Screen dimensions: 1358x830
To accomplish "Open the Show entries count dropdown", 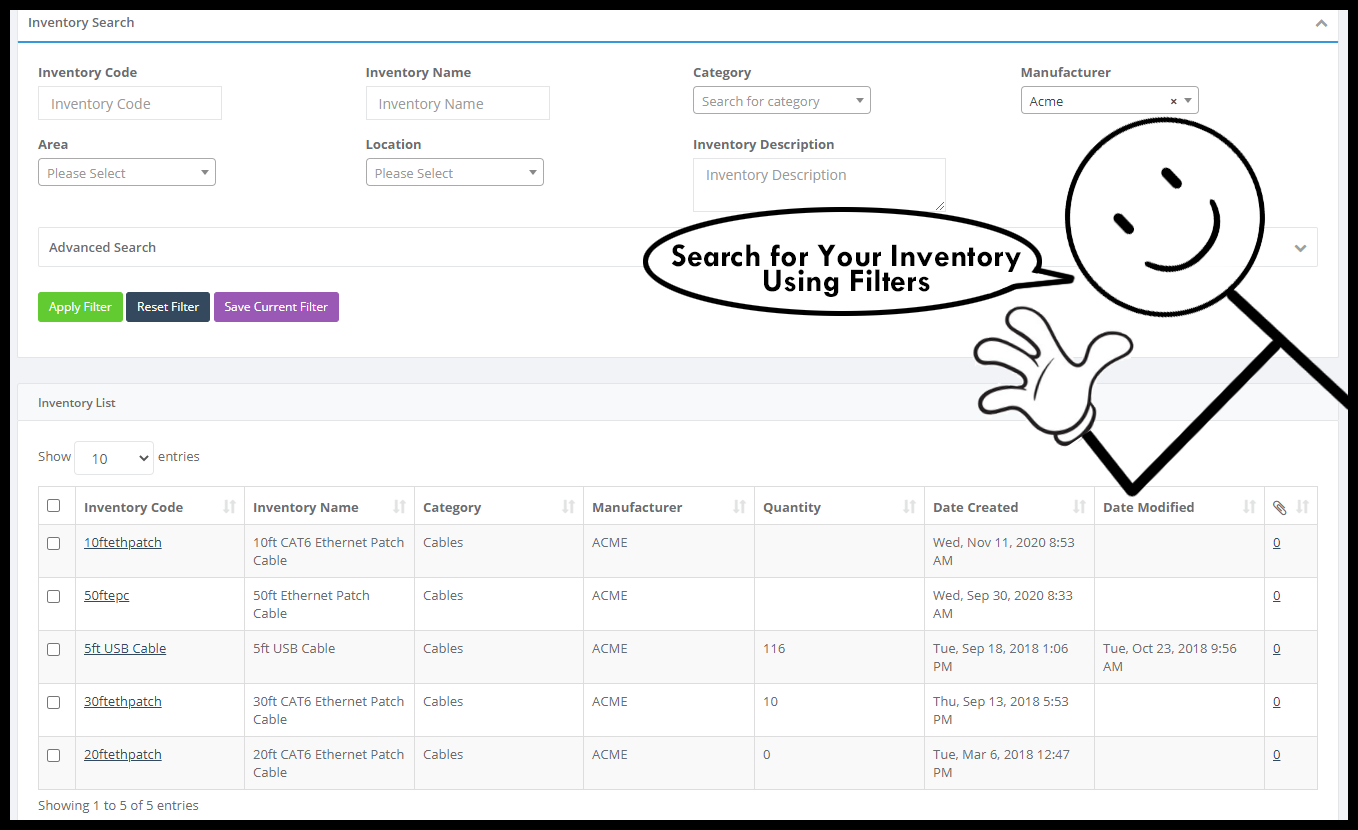I will (x=114, y=458).
